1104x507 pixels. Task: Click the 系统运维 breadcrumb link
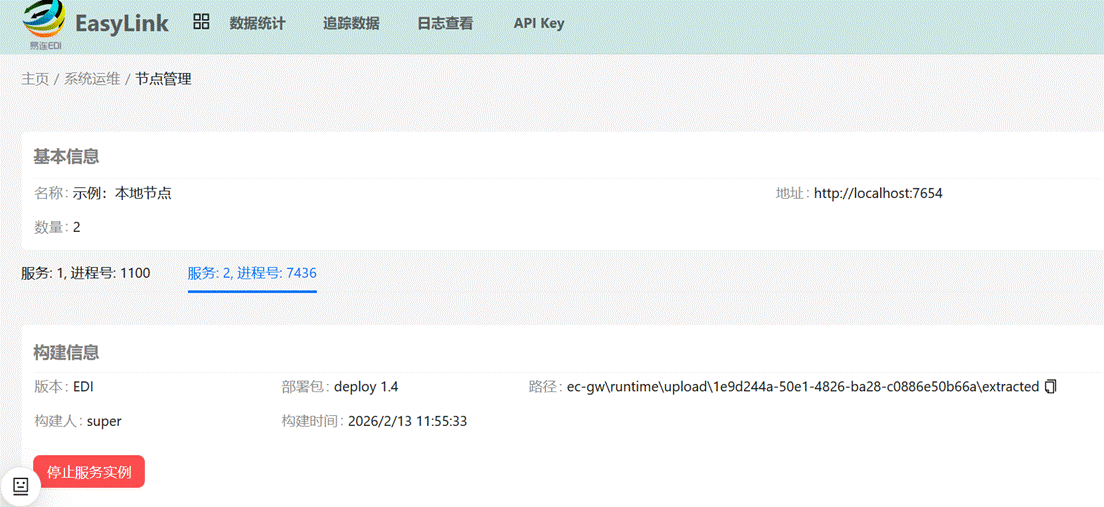(x=92, y=79)
